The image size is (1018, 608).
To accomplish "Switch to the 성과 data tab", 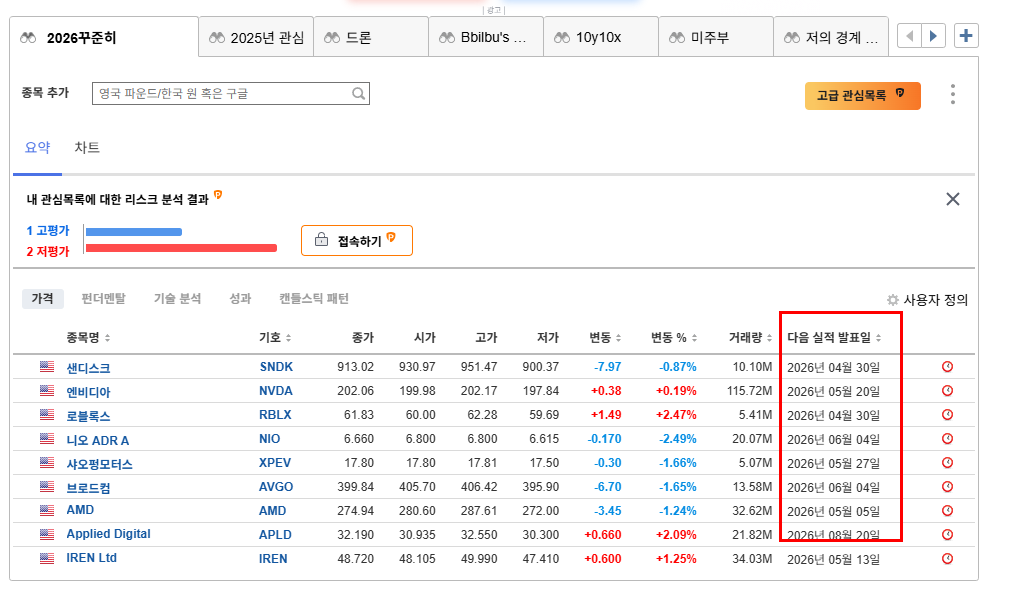I will pos(240,299).
